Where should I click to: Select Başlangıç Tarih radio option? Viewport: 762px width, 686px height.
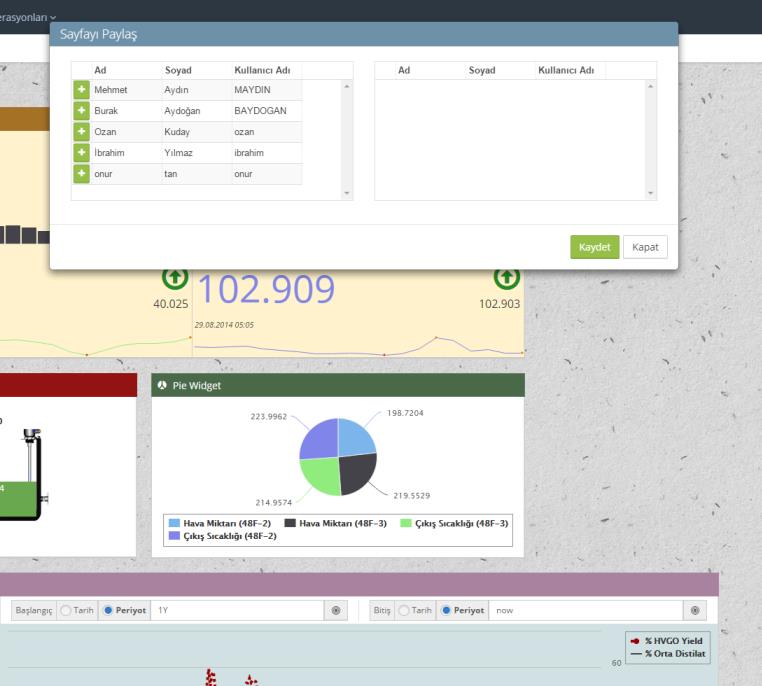click(66, 610)
